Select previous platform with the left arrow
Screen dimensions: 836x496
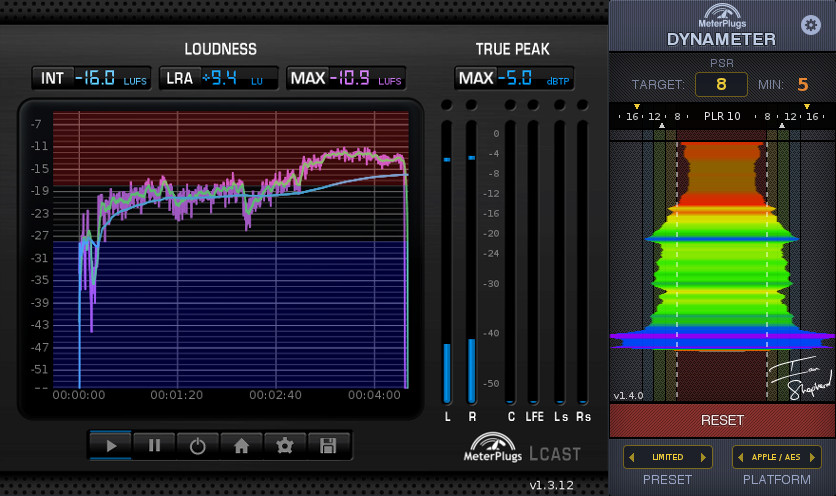tap(741, 457)
